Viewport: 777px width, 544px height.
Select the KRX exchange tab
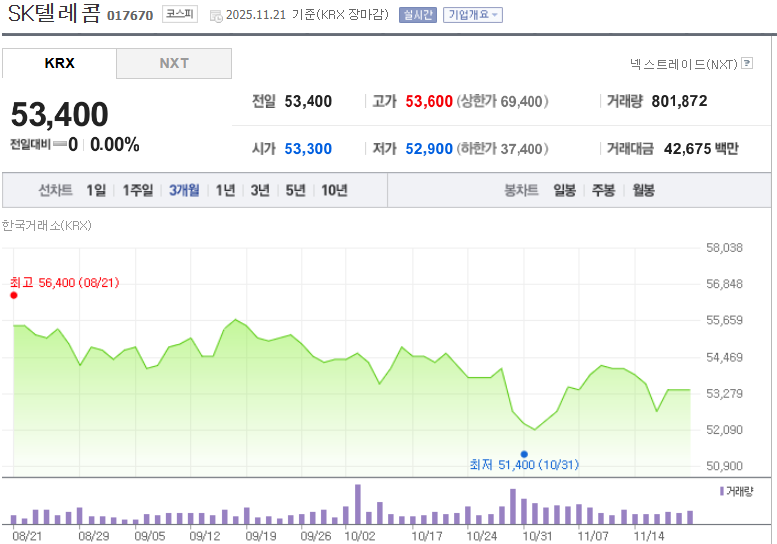coord(59,63)
